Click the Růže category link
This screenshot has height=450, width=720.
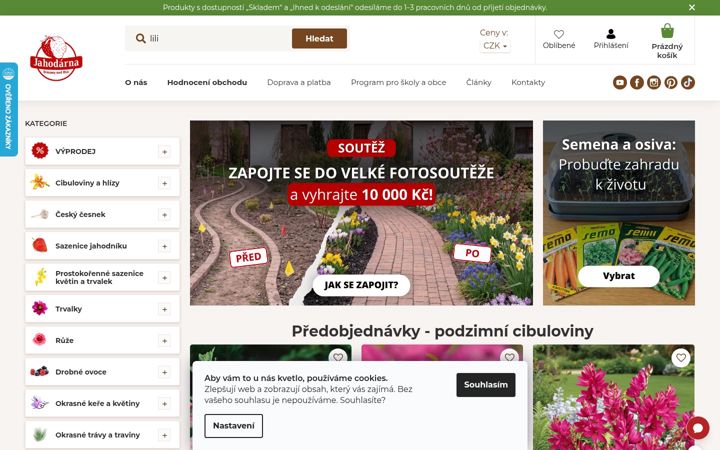click(64, 341)
